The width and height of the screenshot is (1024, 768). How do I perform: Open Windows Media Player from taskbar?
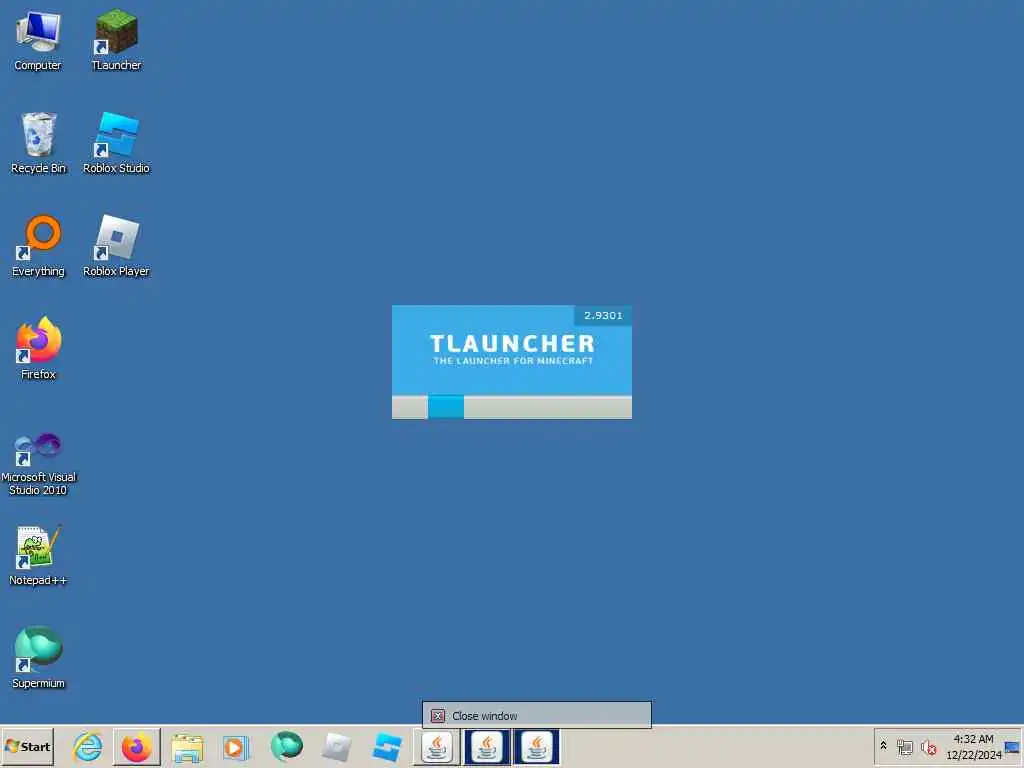pyautogui.click(x=236, y=746)
